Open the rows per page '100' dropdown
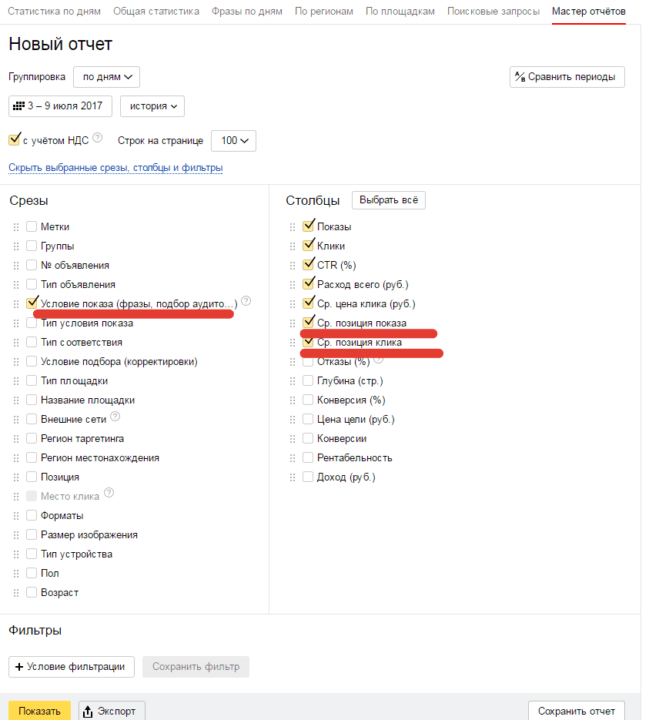The image size is (659, 720). tap(234, 141)
